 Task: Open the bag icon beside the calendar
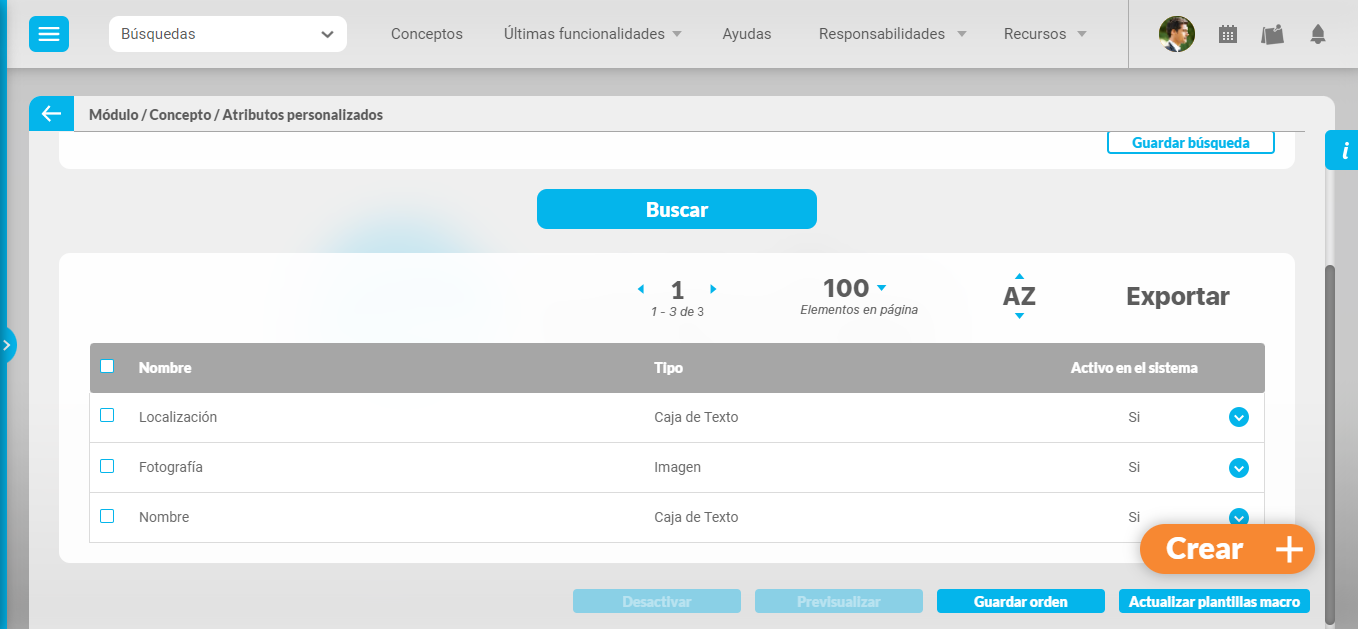pos(1272,34)
